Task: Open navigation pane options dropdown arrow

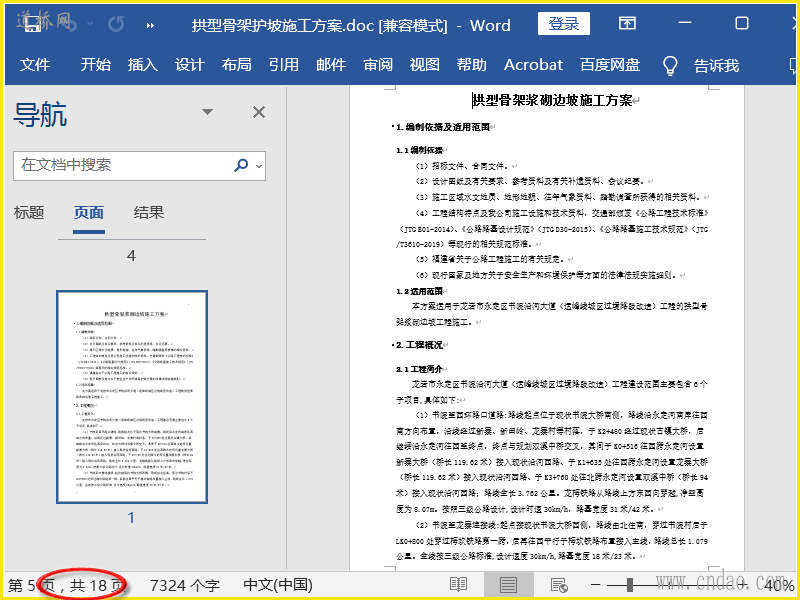Action: tap(207, 112)
